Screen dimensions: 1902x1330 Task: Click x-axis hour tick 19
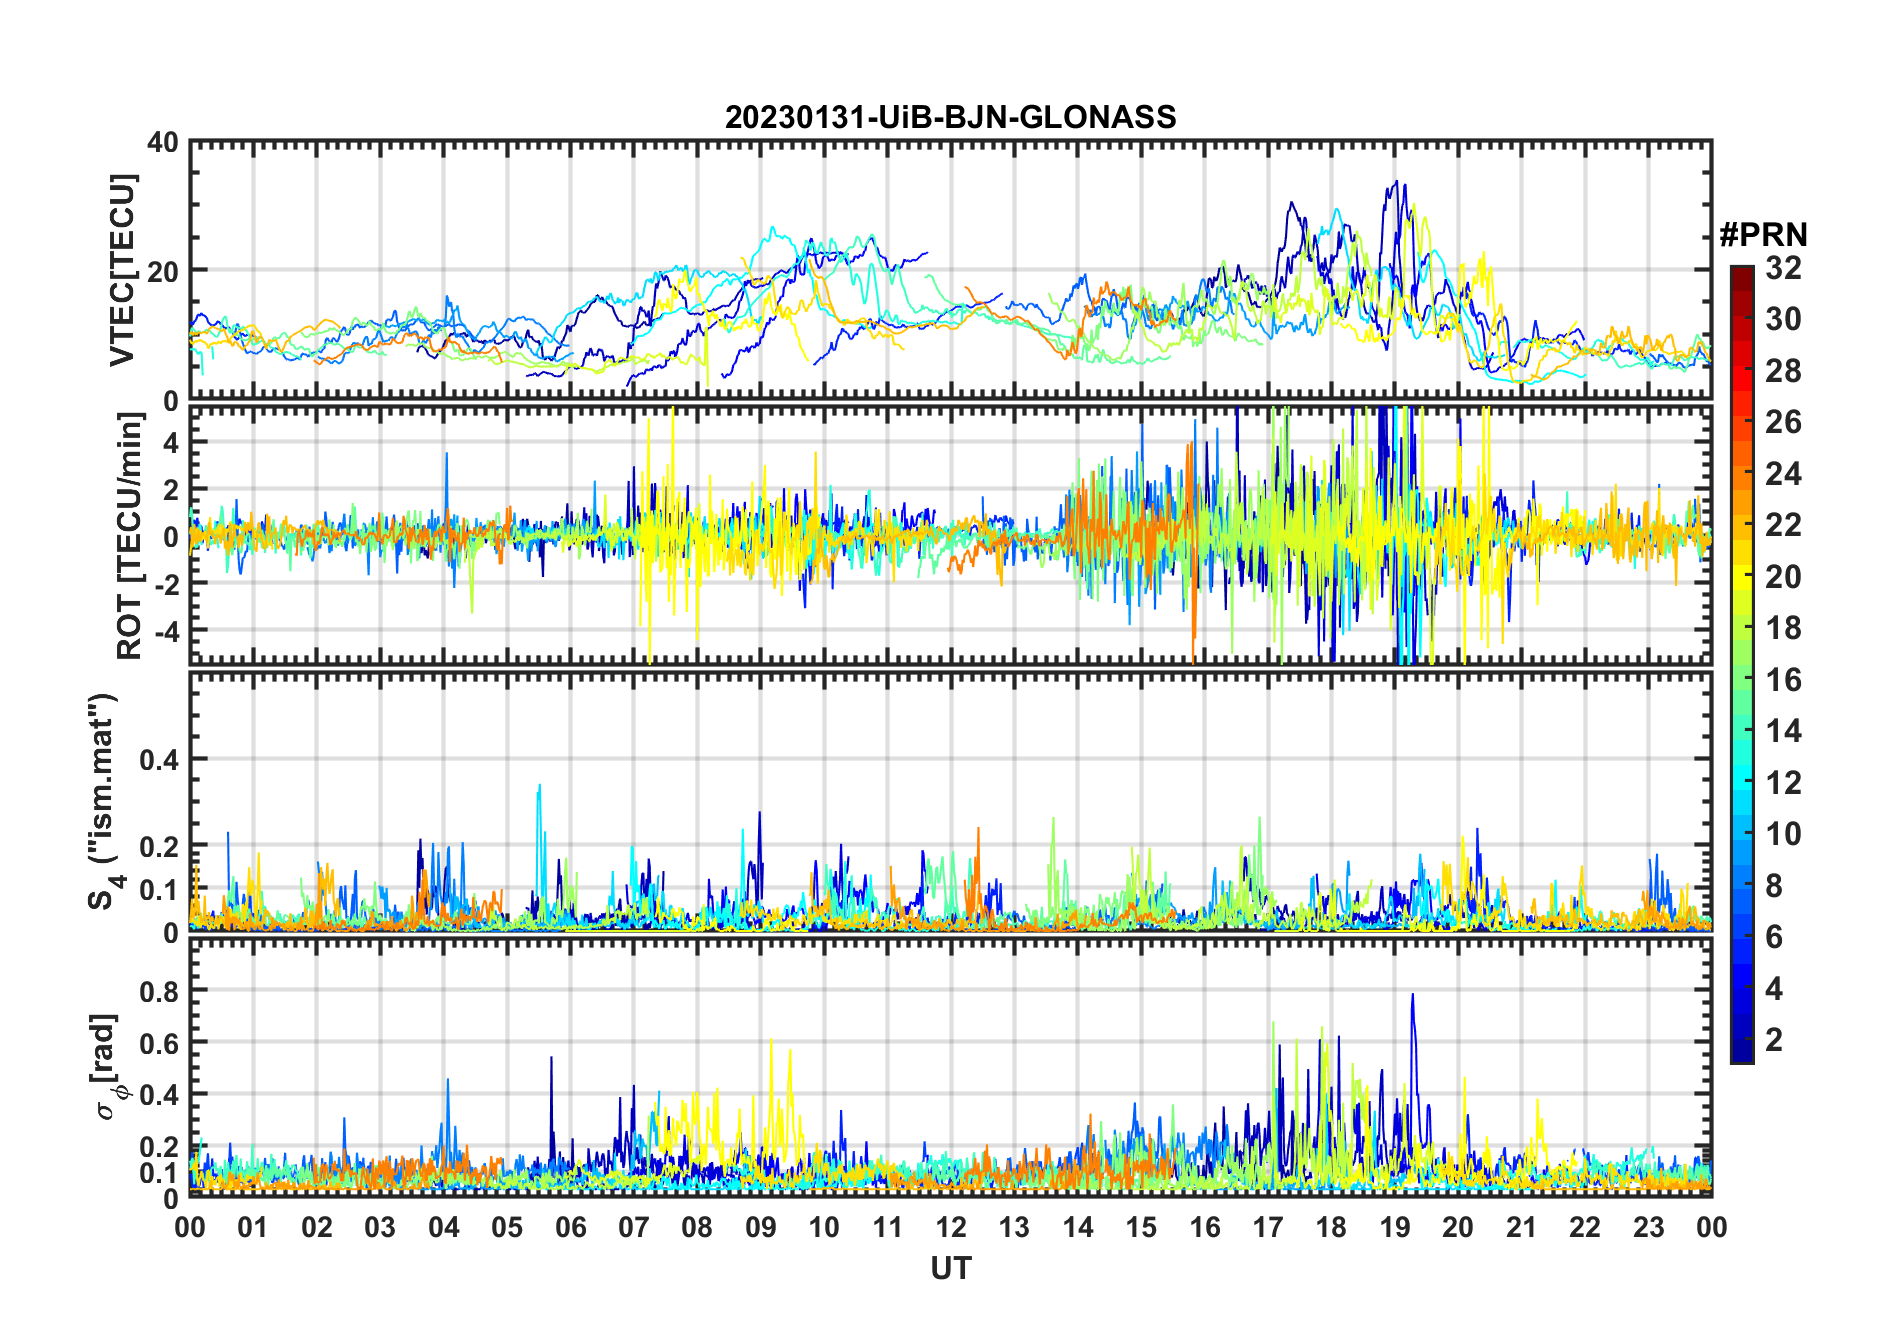pos(1395,1227)
